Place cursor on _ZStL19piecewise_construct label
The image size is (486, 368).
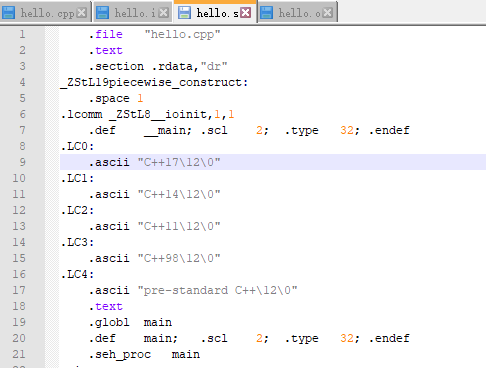coord(154,82)
